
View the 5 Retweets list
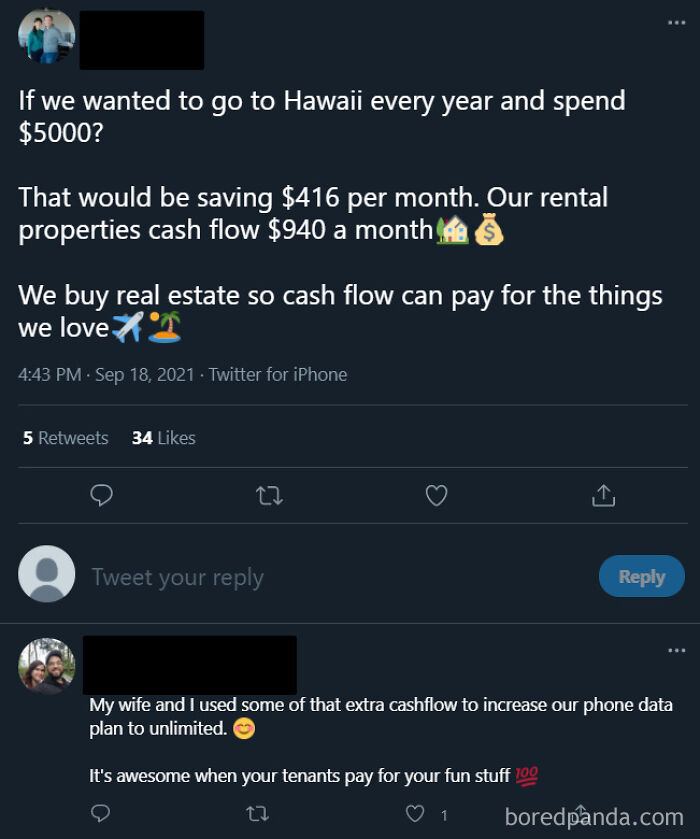pyautogui.click(x=65, y=437)
